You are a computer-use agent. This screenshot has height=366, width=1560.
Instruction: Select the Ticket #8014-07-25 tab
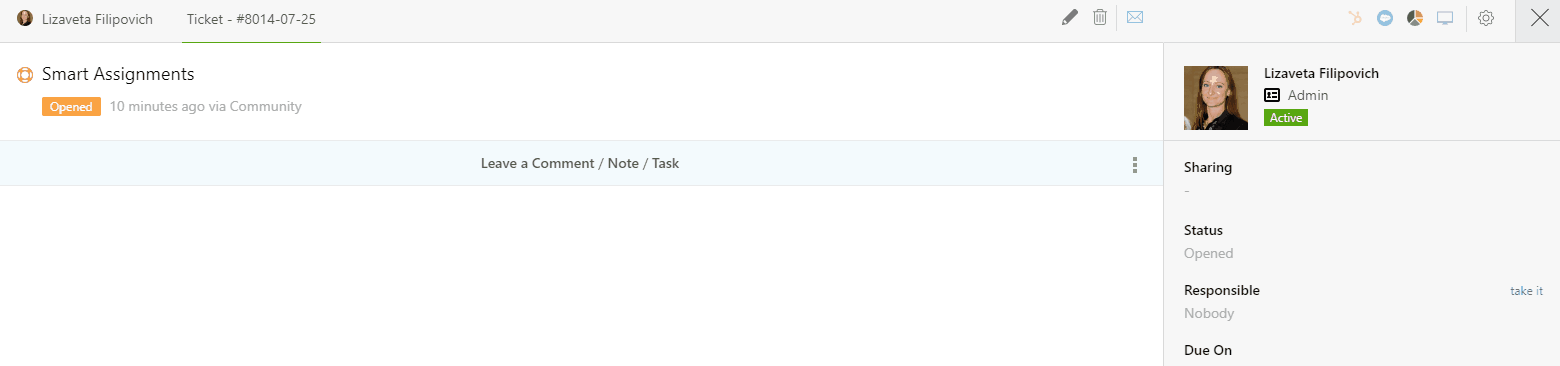pyautogui.click(x=251, y=19)
